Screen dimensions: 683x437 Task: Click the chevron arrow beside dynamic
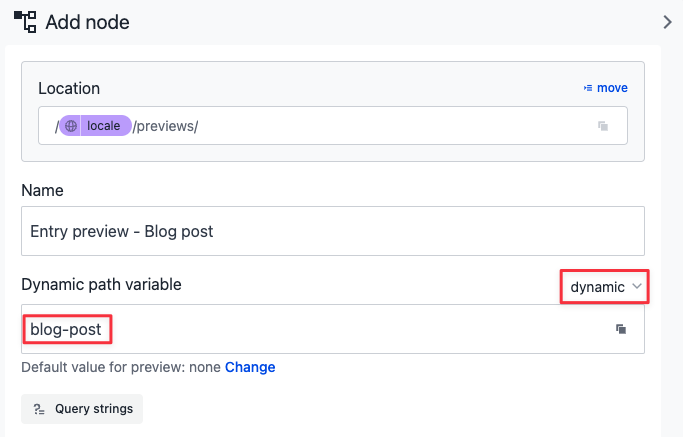(x=637, y=287)
